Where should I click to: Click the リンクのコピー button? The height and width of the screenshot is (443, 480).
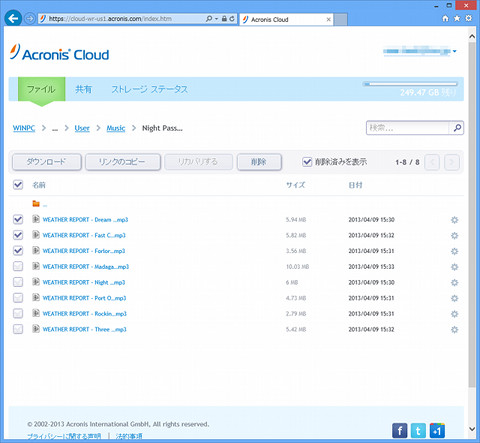(123, 162)
